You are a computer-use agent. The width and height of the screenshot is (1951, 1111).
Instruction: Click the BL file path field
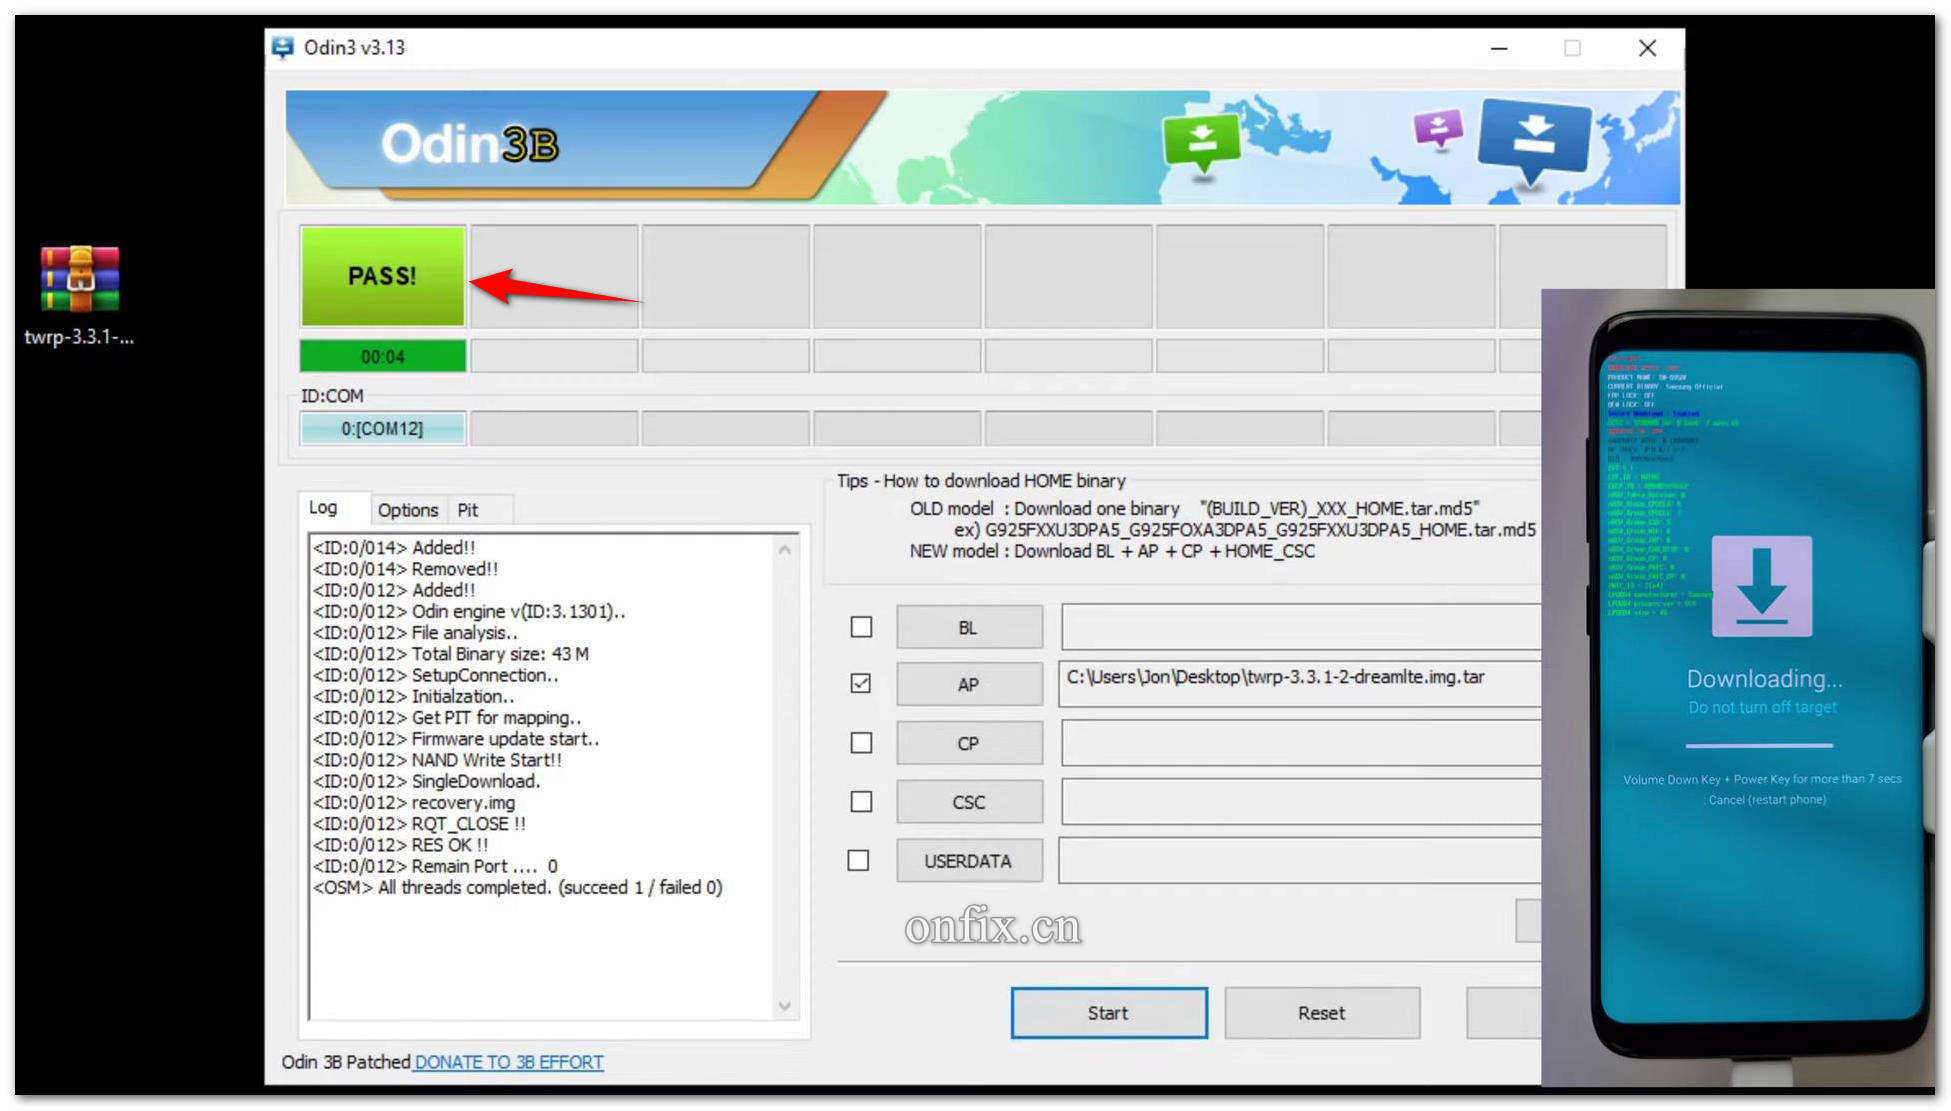tap(1301, 627)
